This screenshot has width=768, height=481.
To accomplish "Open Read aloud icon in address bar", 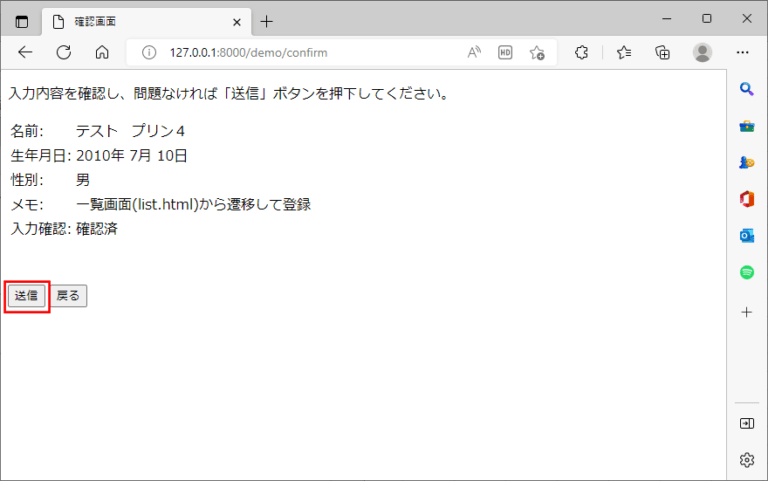I will pos(474,52).
